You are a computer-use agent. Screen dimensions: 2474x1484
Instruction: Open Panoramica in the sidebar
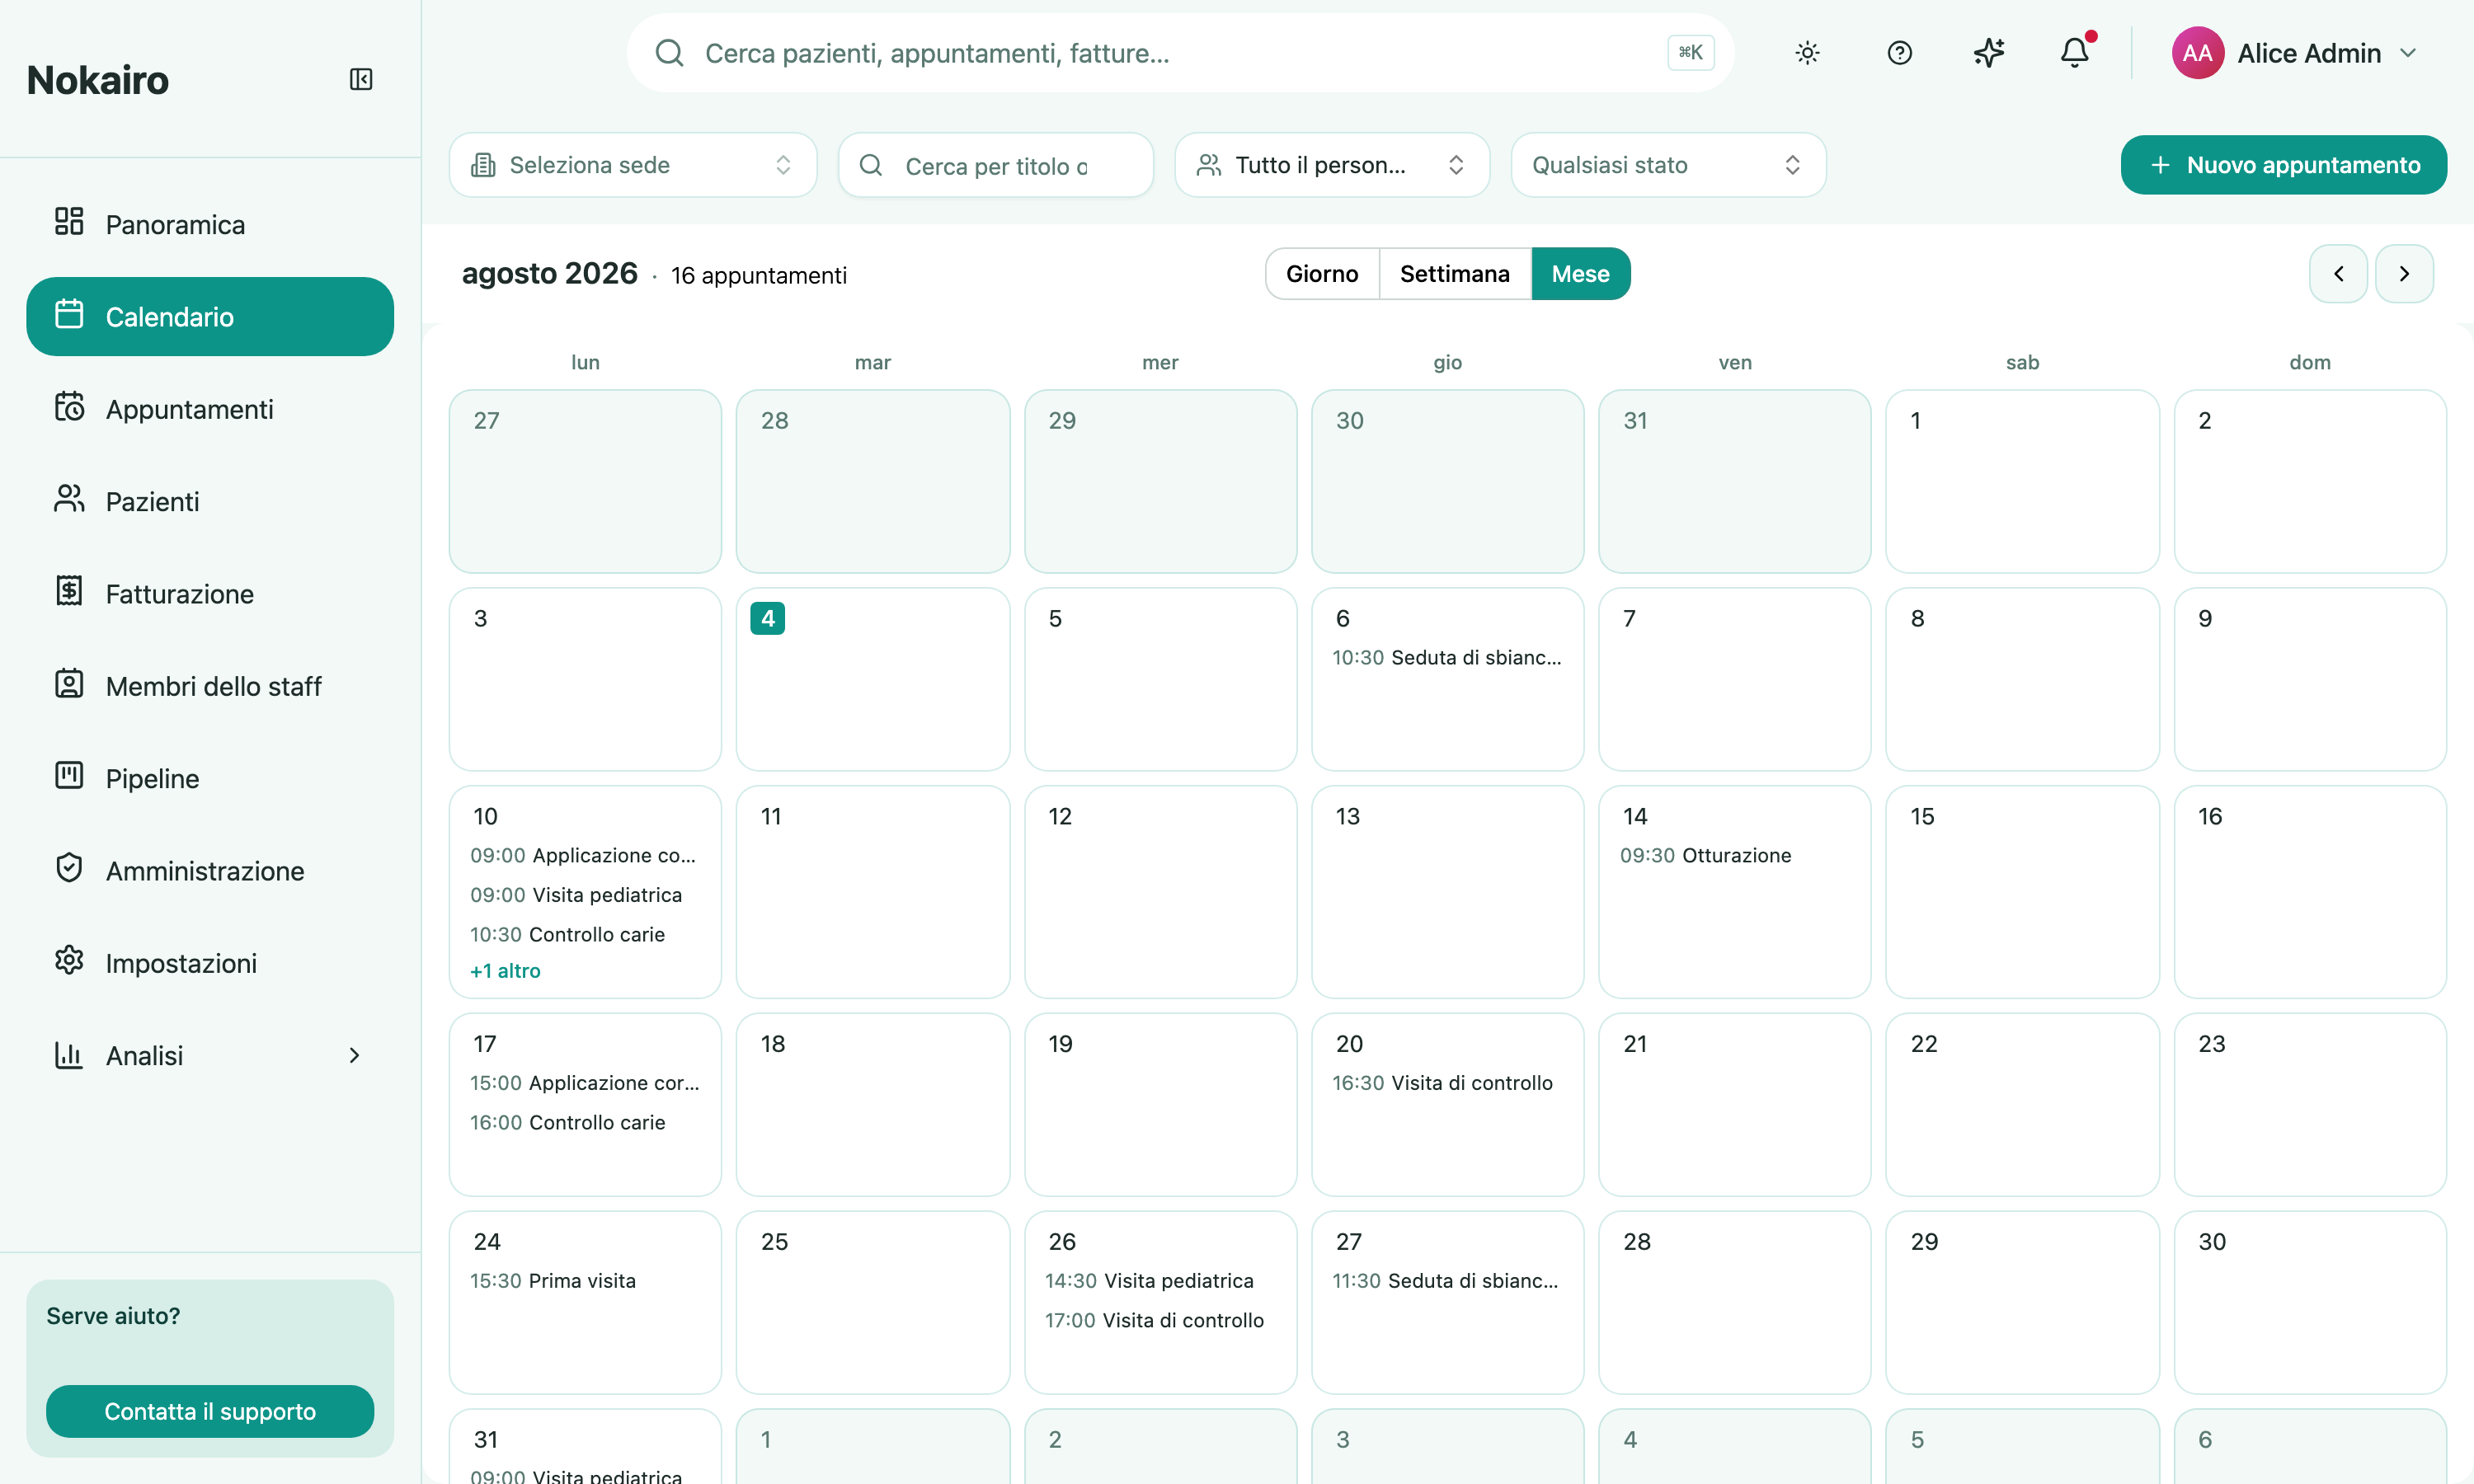210,224
